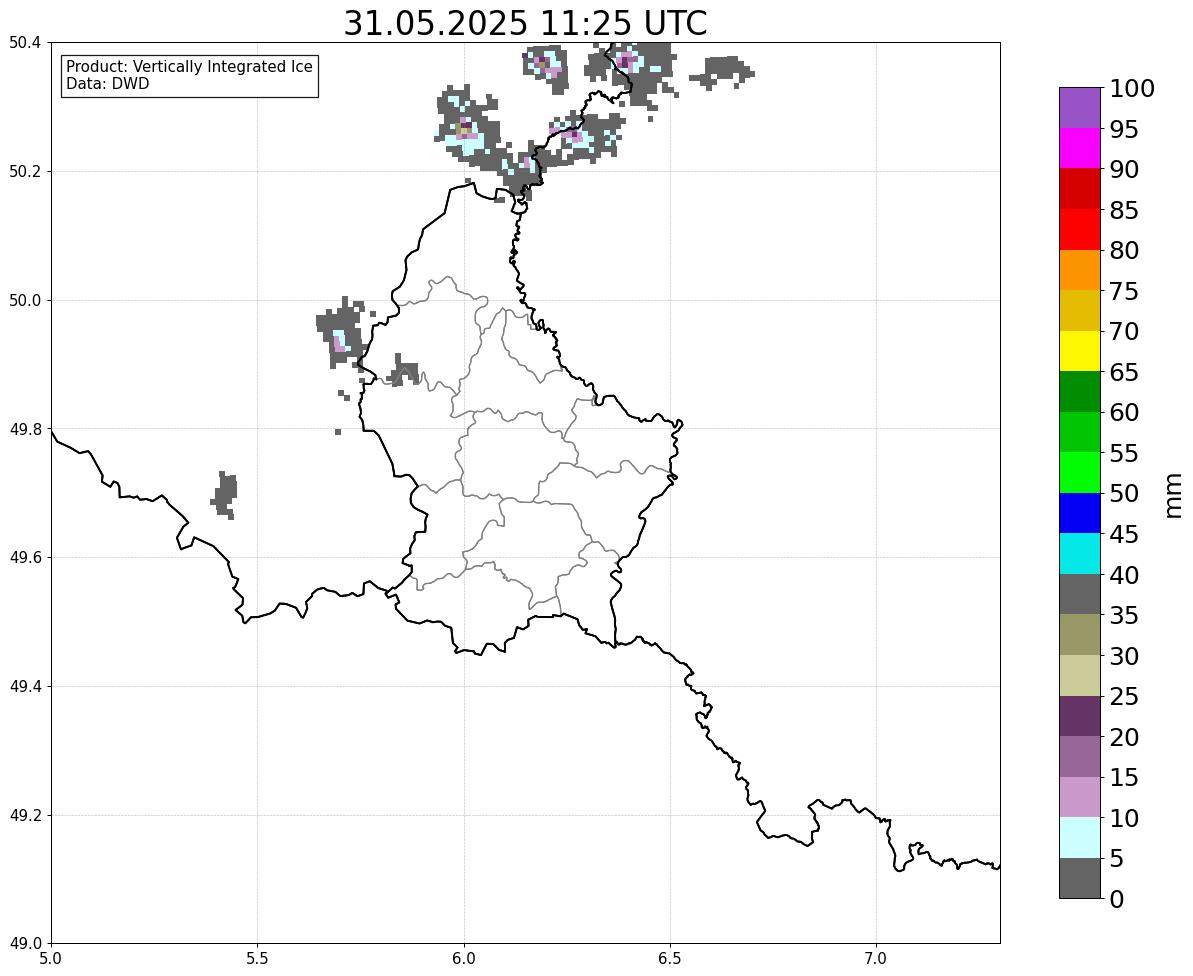Screen dimensions: 1193x976
Task: Select the medium green 55–60 mm colorbar segment
Action: (1080, 432)
